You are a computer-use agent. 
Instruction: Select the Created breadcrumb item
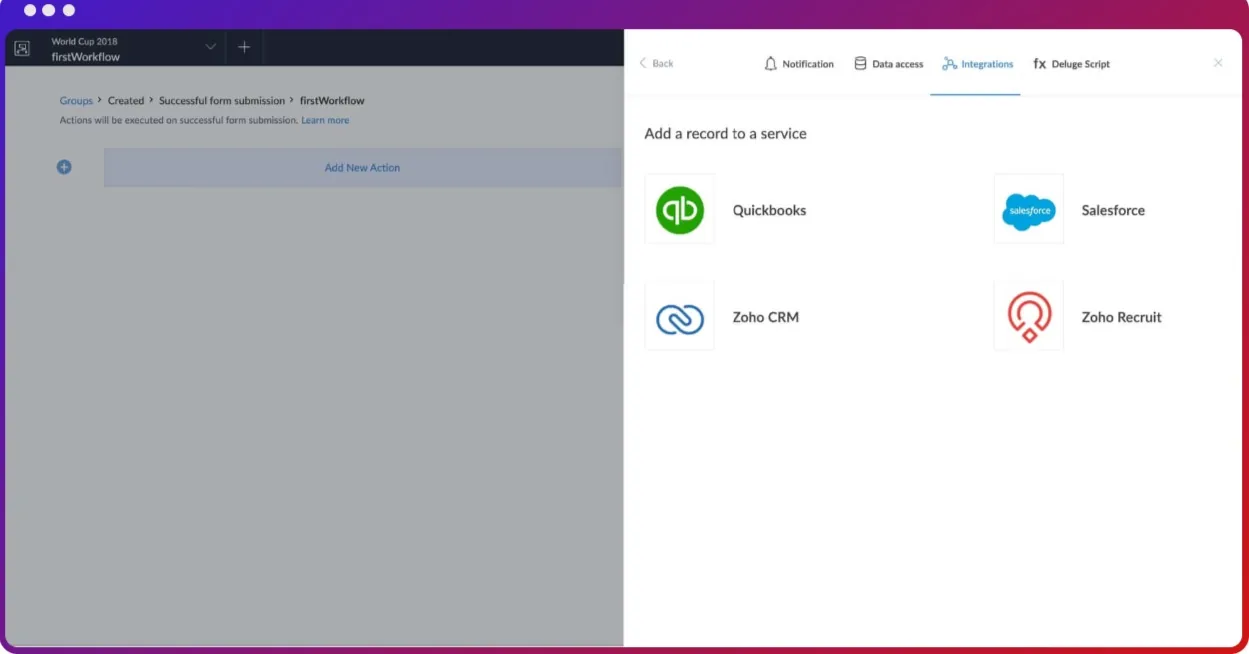tap(126, 101)
